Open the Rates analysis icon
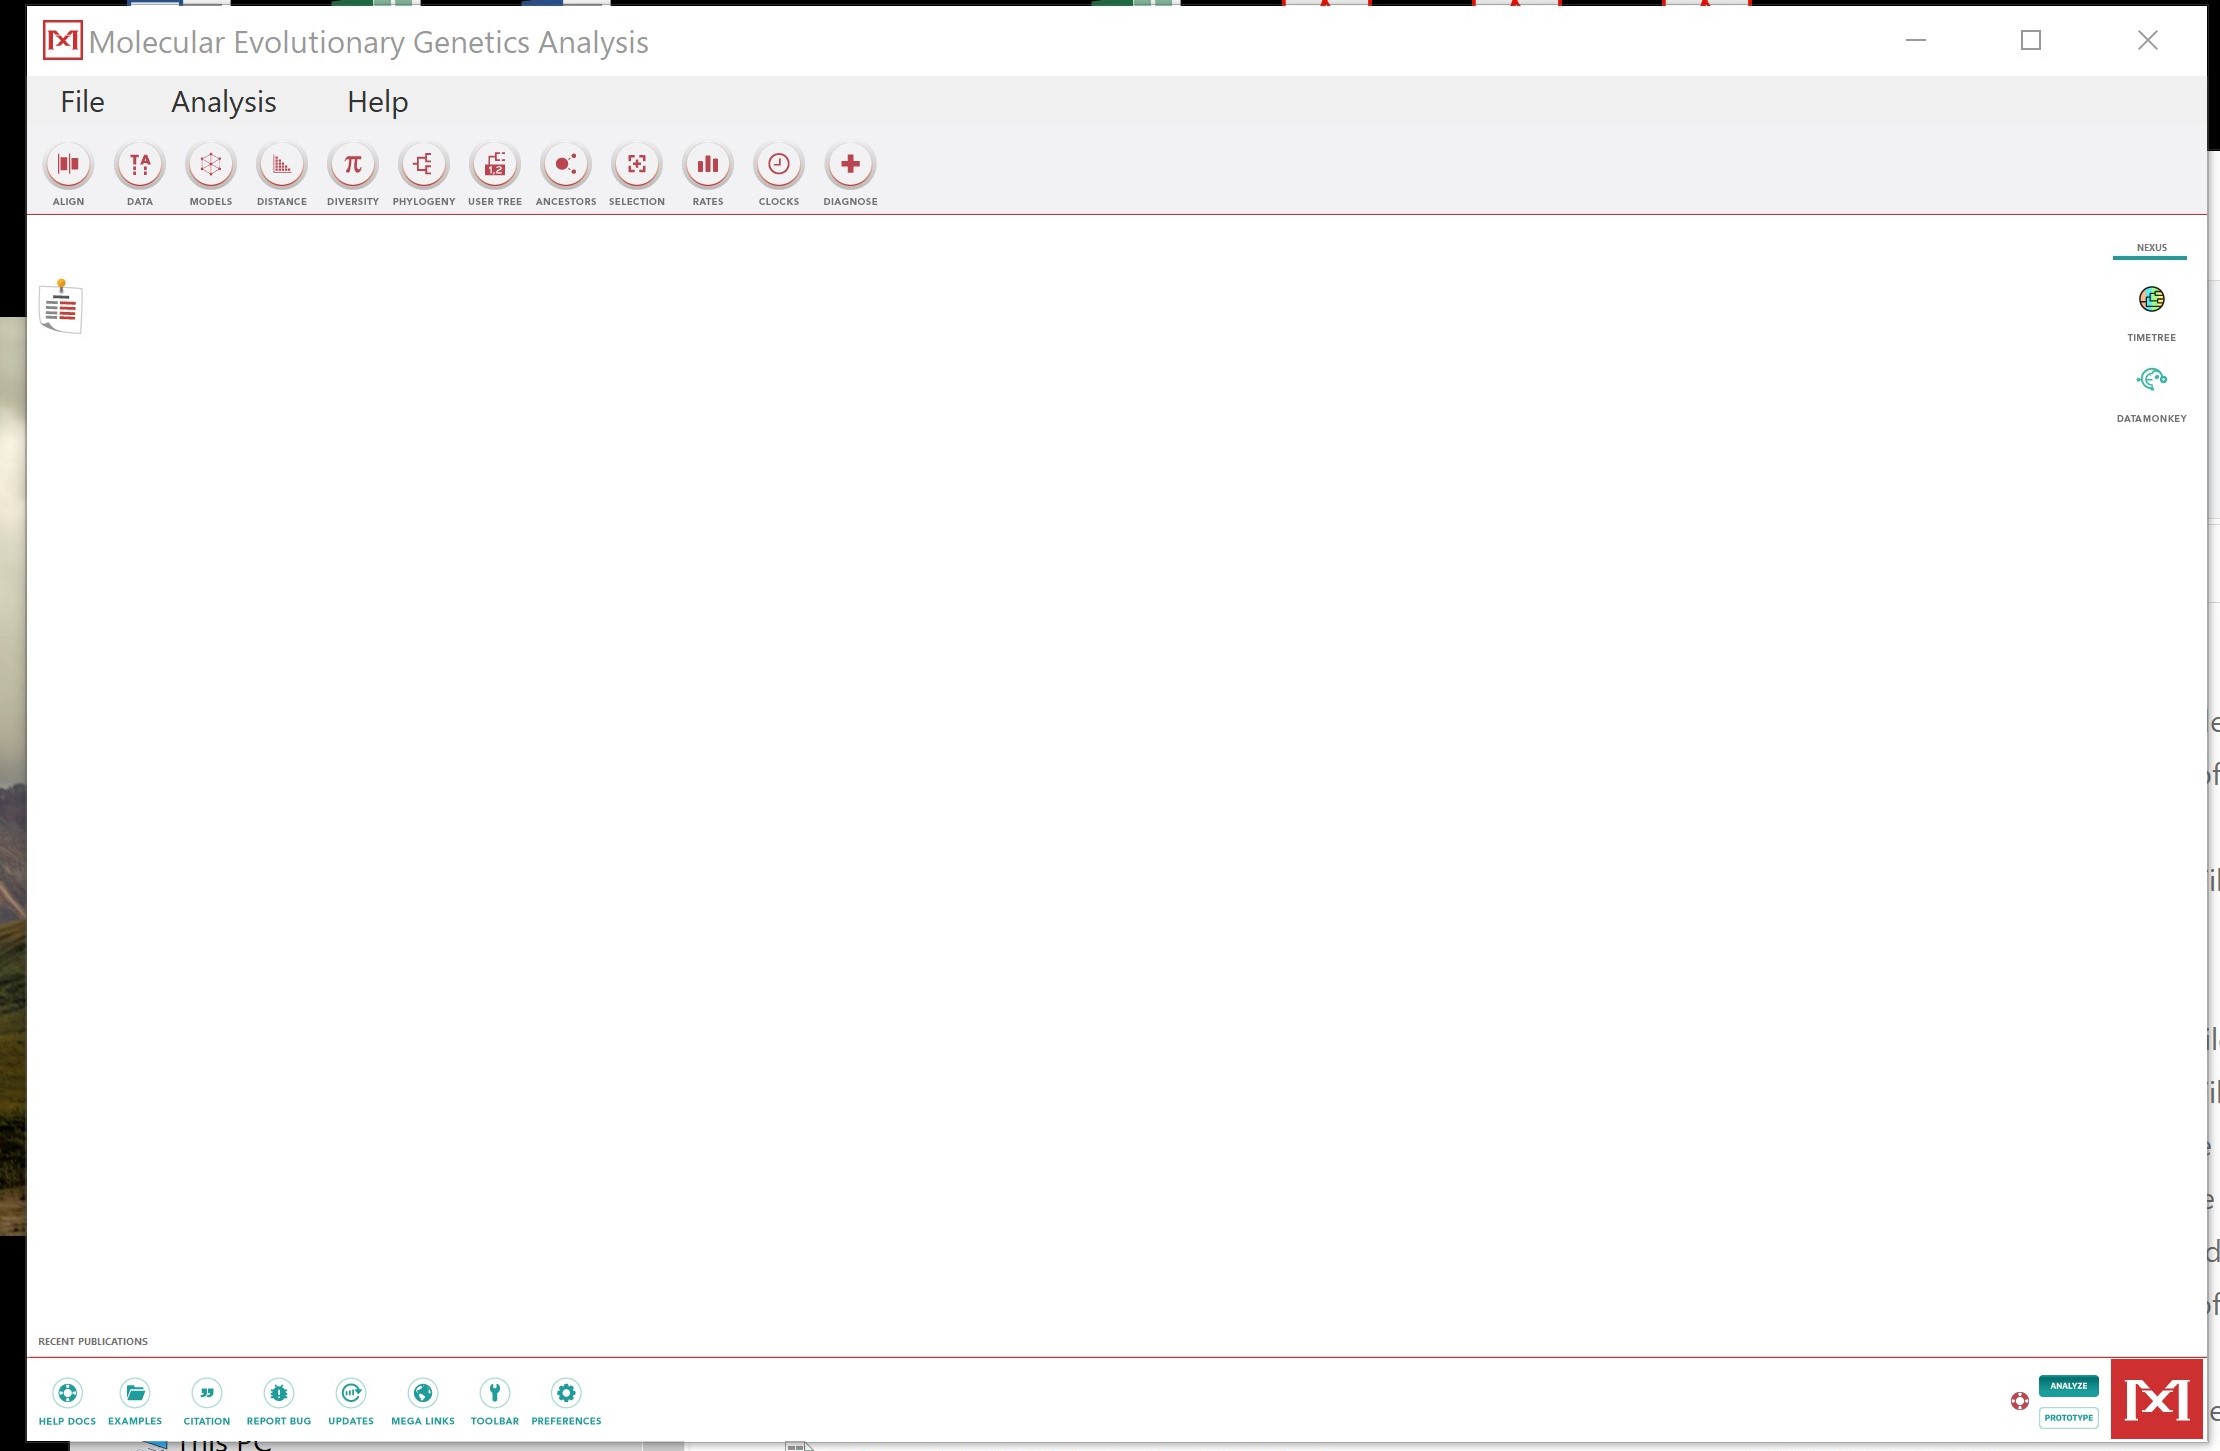2220x1451 pixels. (708, 165)
